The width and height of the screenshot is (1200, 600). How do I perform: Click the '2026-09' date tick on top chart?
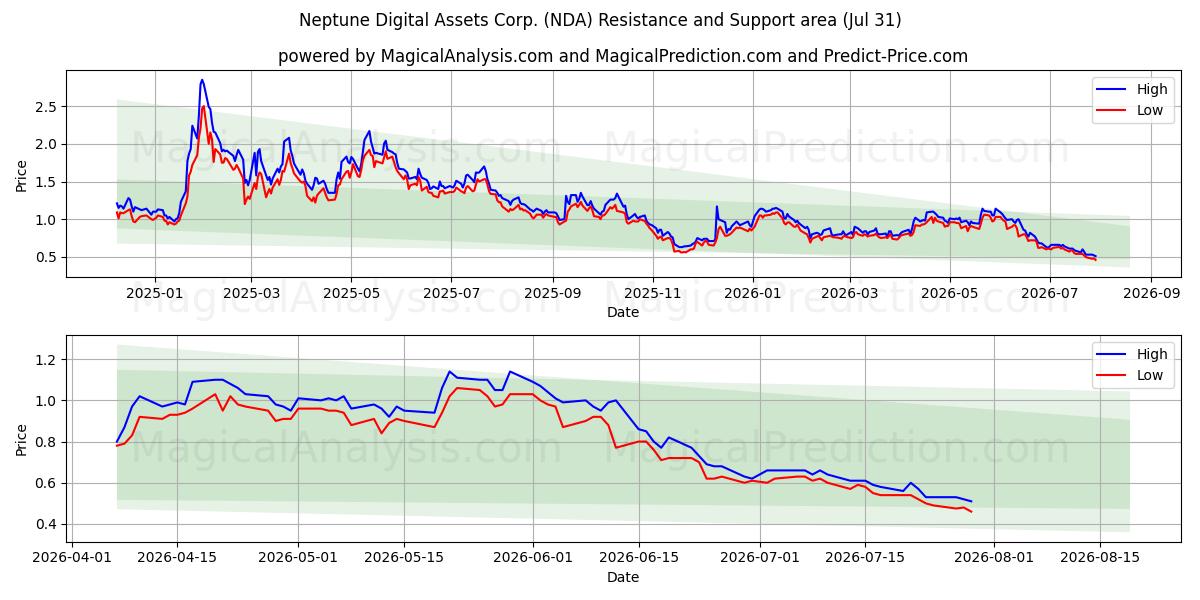click(x=1150, y=293)
